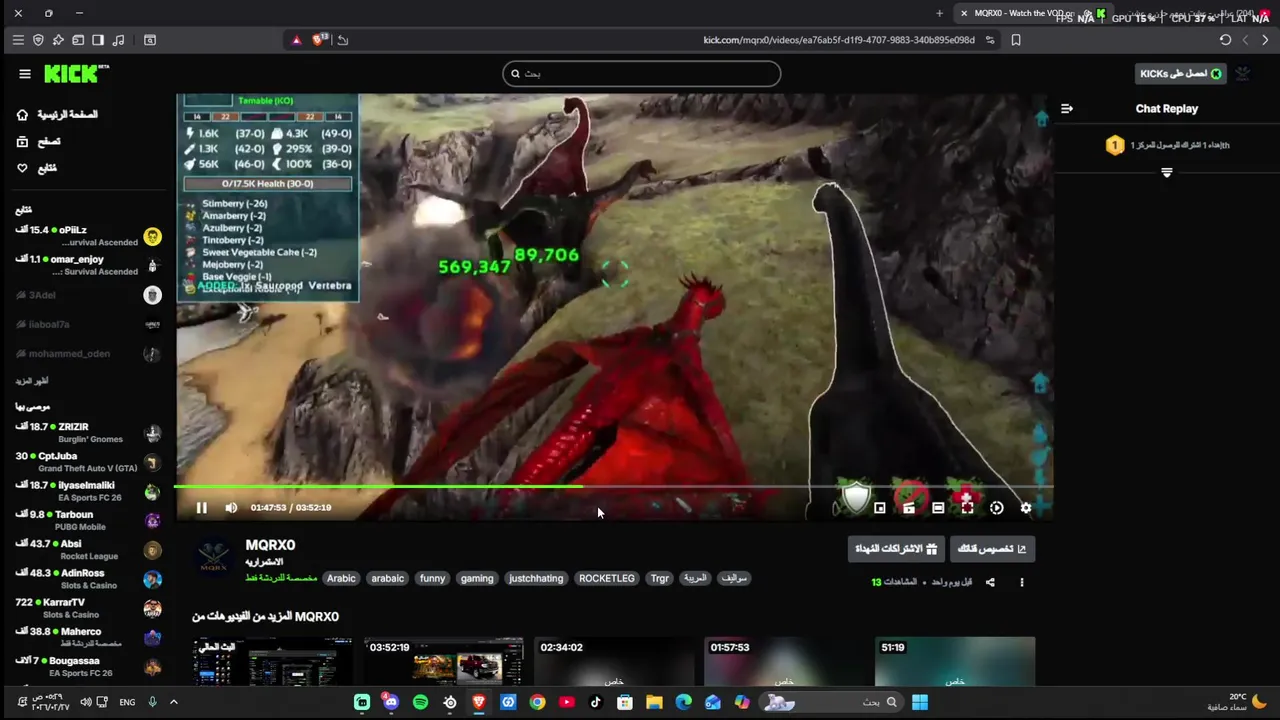This screenshot has height=720, width=1280.
Task: Open a new browser tab
Action: (939, 13)
